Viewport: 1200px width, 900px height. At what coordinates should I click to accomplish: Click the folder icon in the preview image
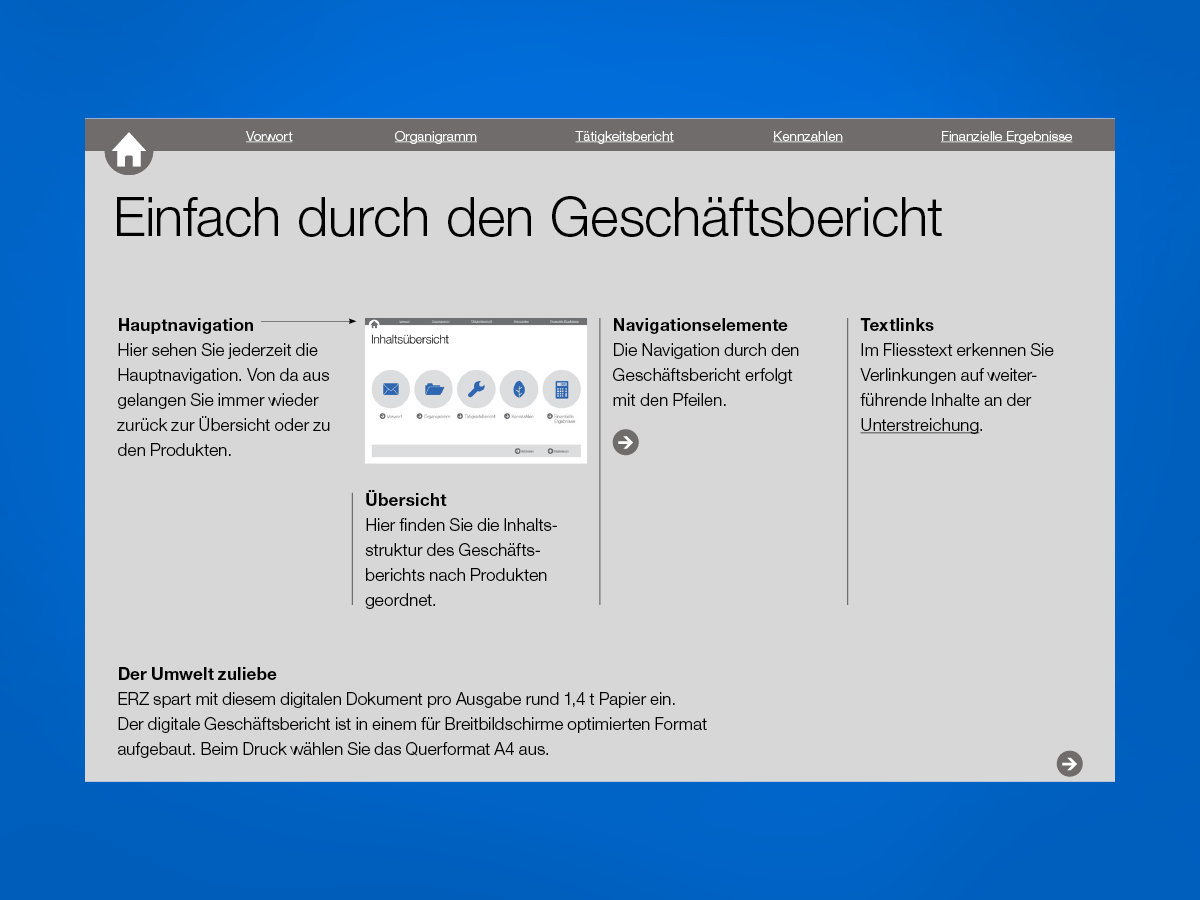(x=433, y=389)
